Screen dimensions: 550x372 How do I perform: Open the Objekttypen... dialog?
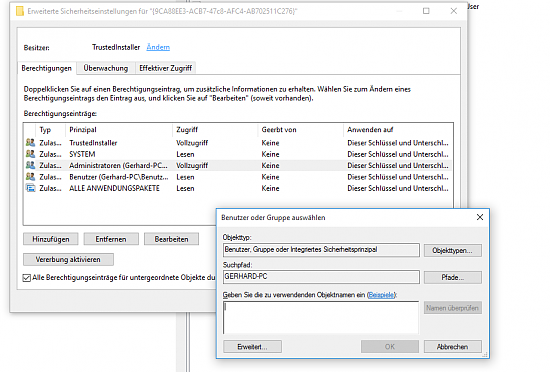coord(452,250)
